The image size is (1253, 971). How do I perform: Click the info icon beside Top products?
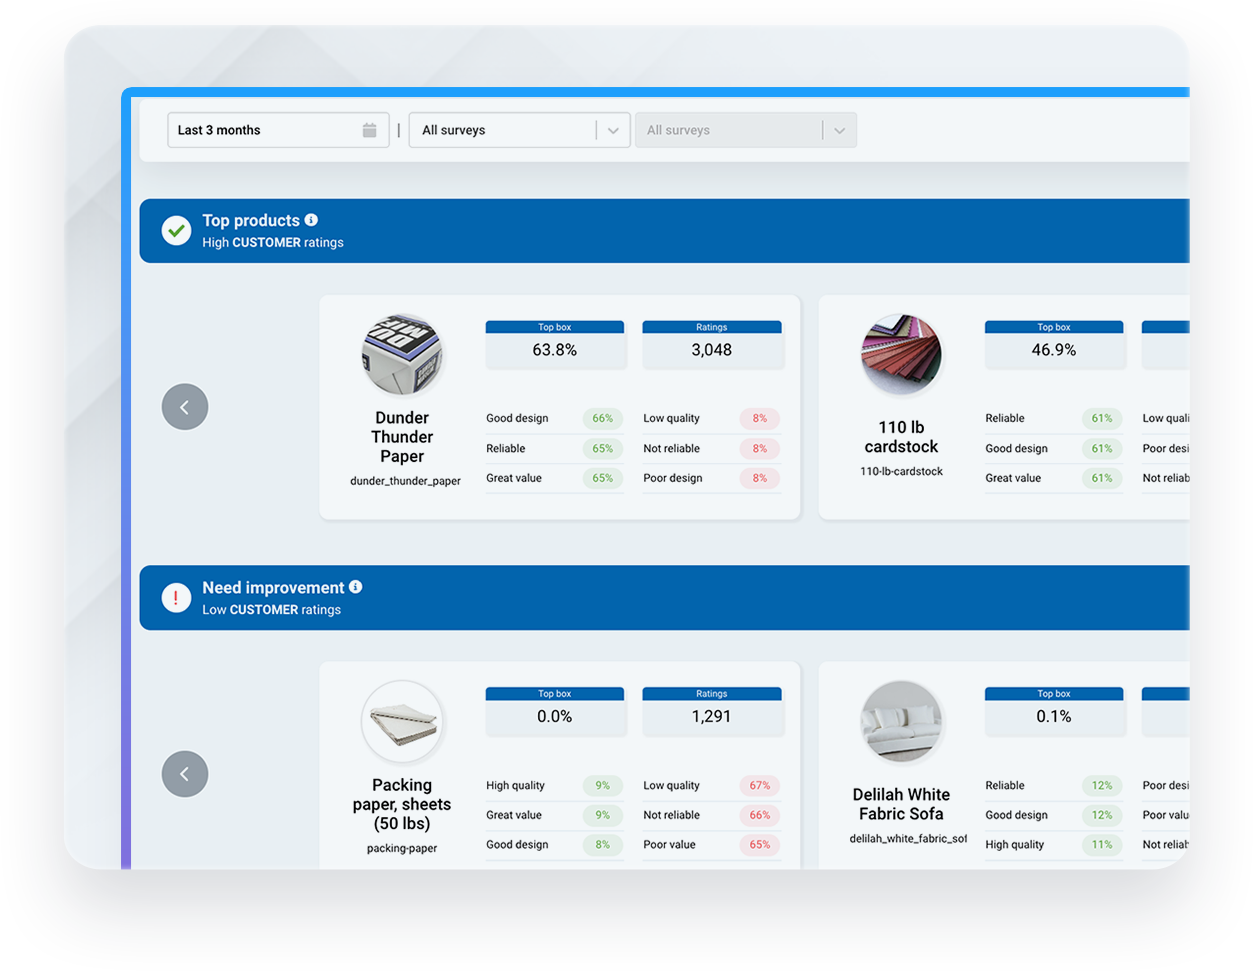311,220
